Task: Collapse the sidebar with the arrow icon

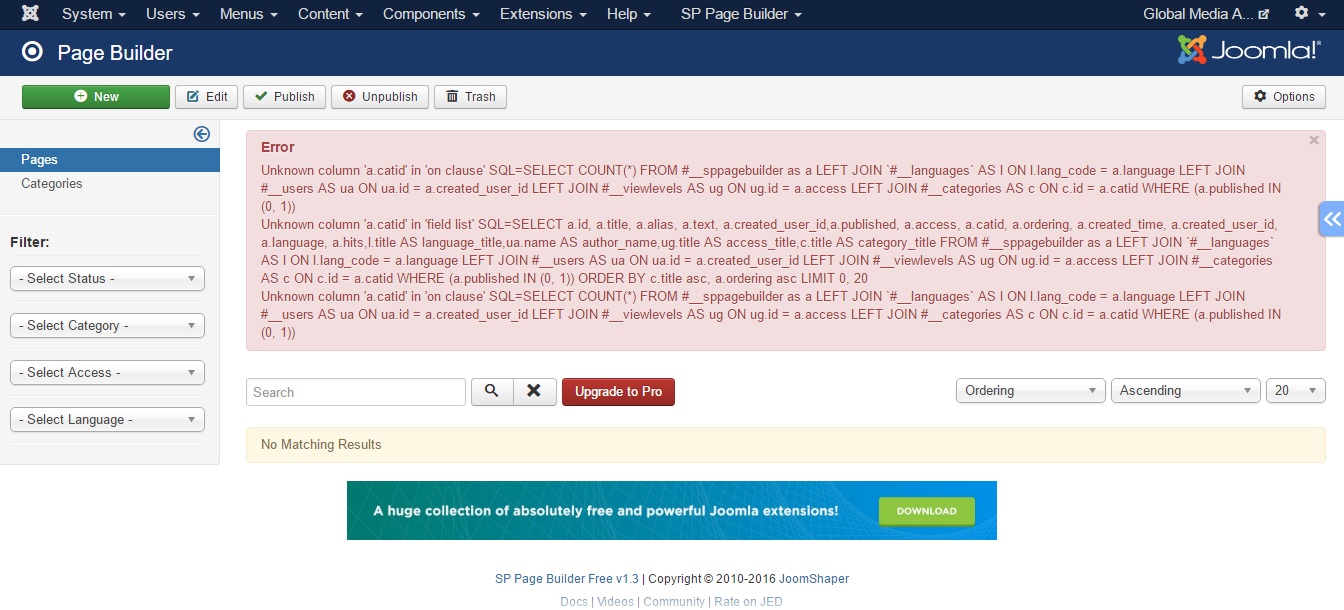Action: (x=202, y=134)
